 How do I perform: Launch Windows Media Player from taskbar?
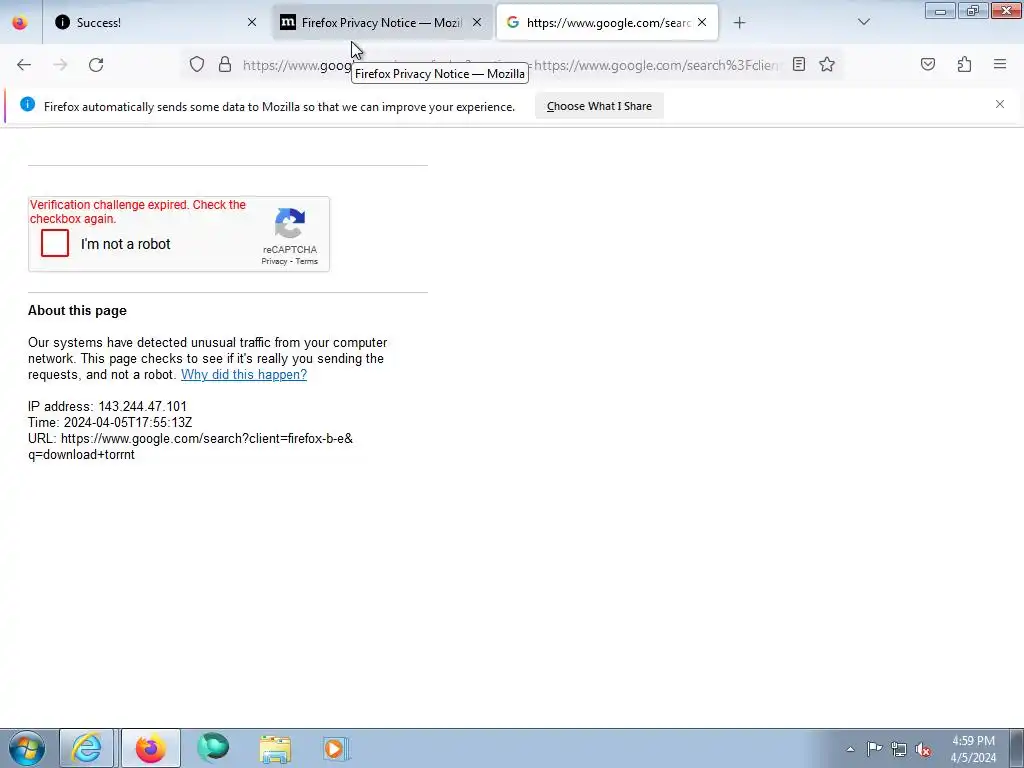[336, 748]
